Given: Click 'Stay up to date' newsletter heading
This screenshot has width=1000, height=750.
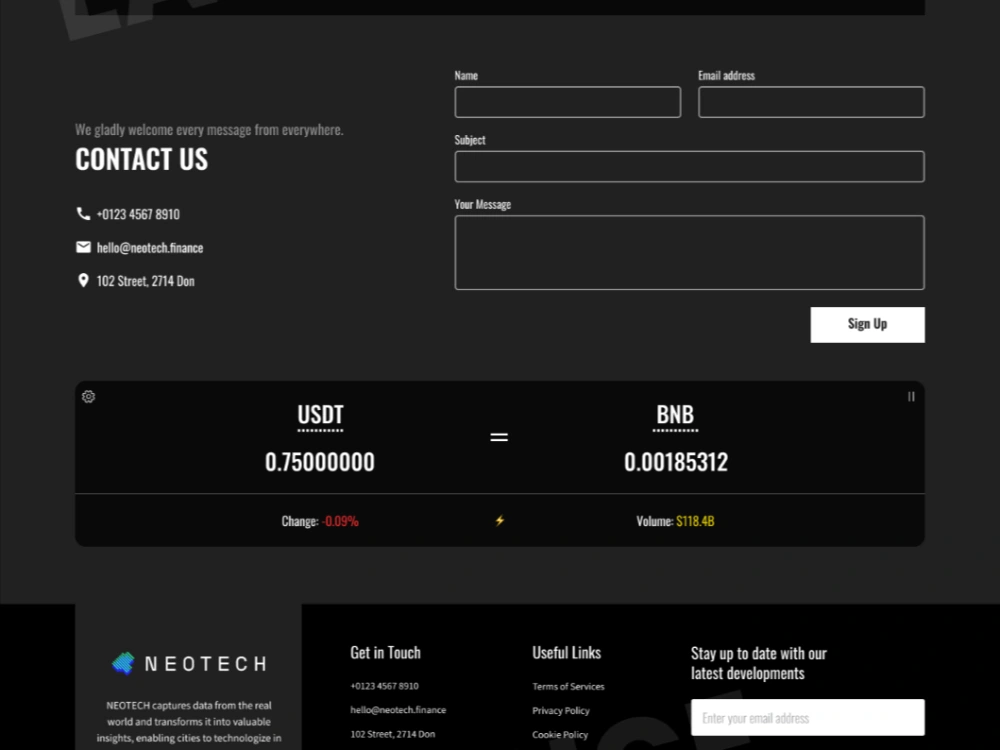Looking at the screenshot, I should pos(758,663).
